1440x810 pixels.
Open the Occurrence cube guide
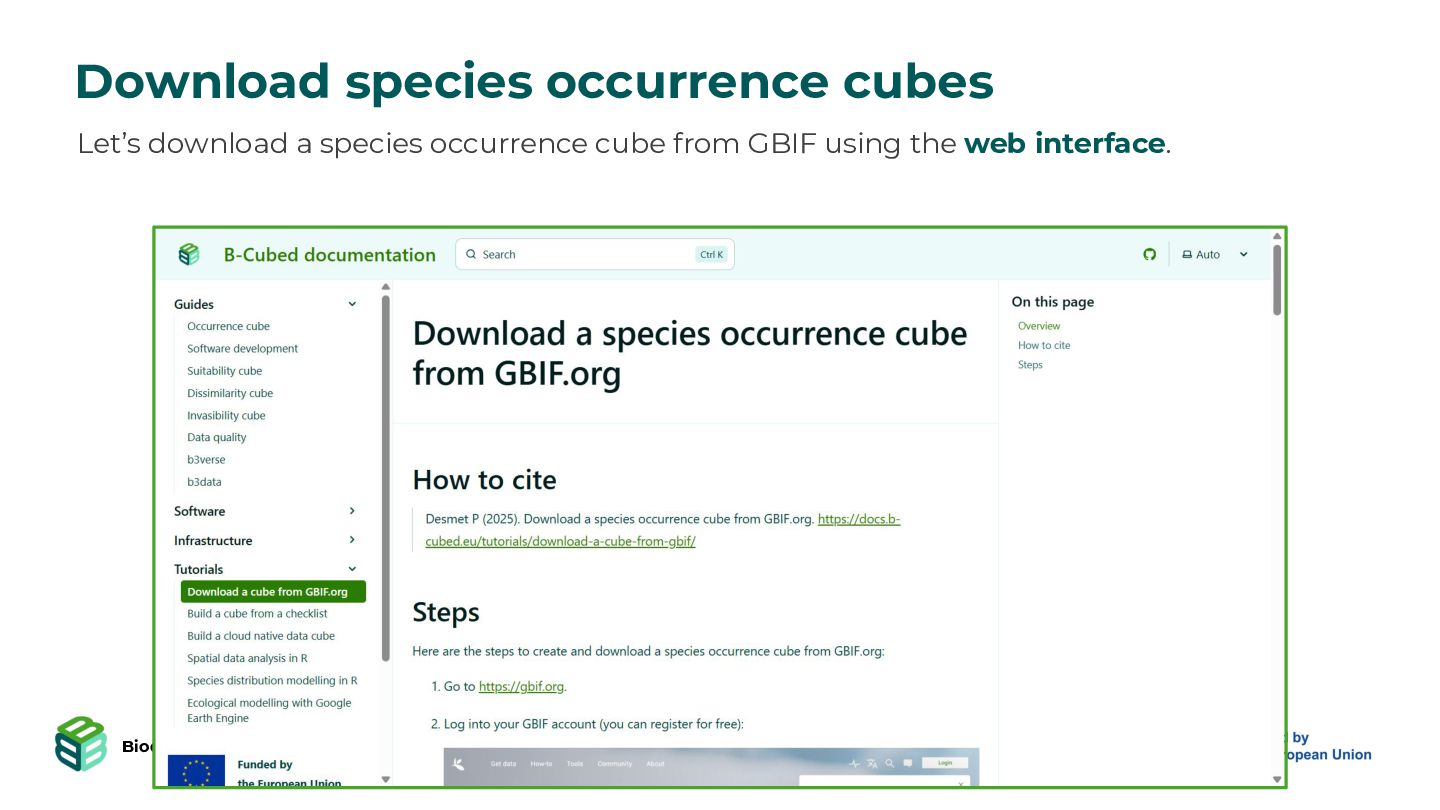tap(228, 326)
